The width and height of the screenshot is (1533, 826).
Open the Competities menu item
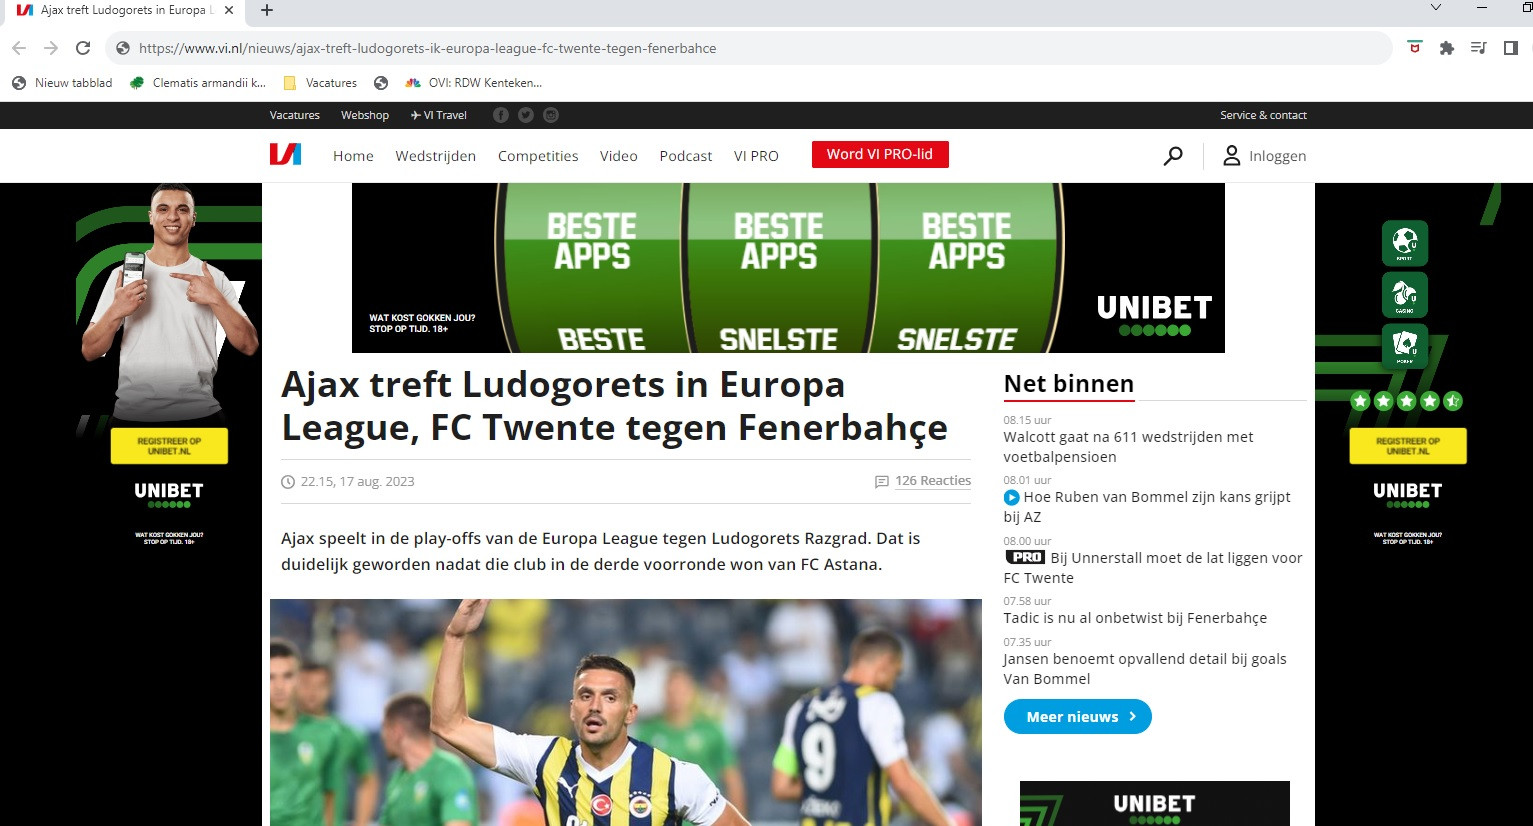tap(538, 156)
